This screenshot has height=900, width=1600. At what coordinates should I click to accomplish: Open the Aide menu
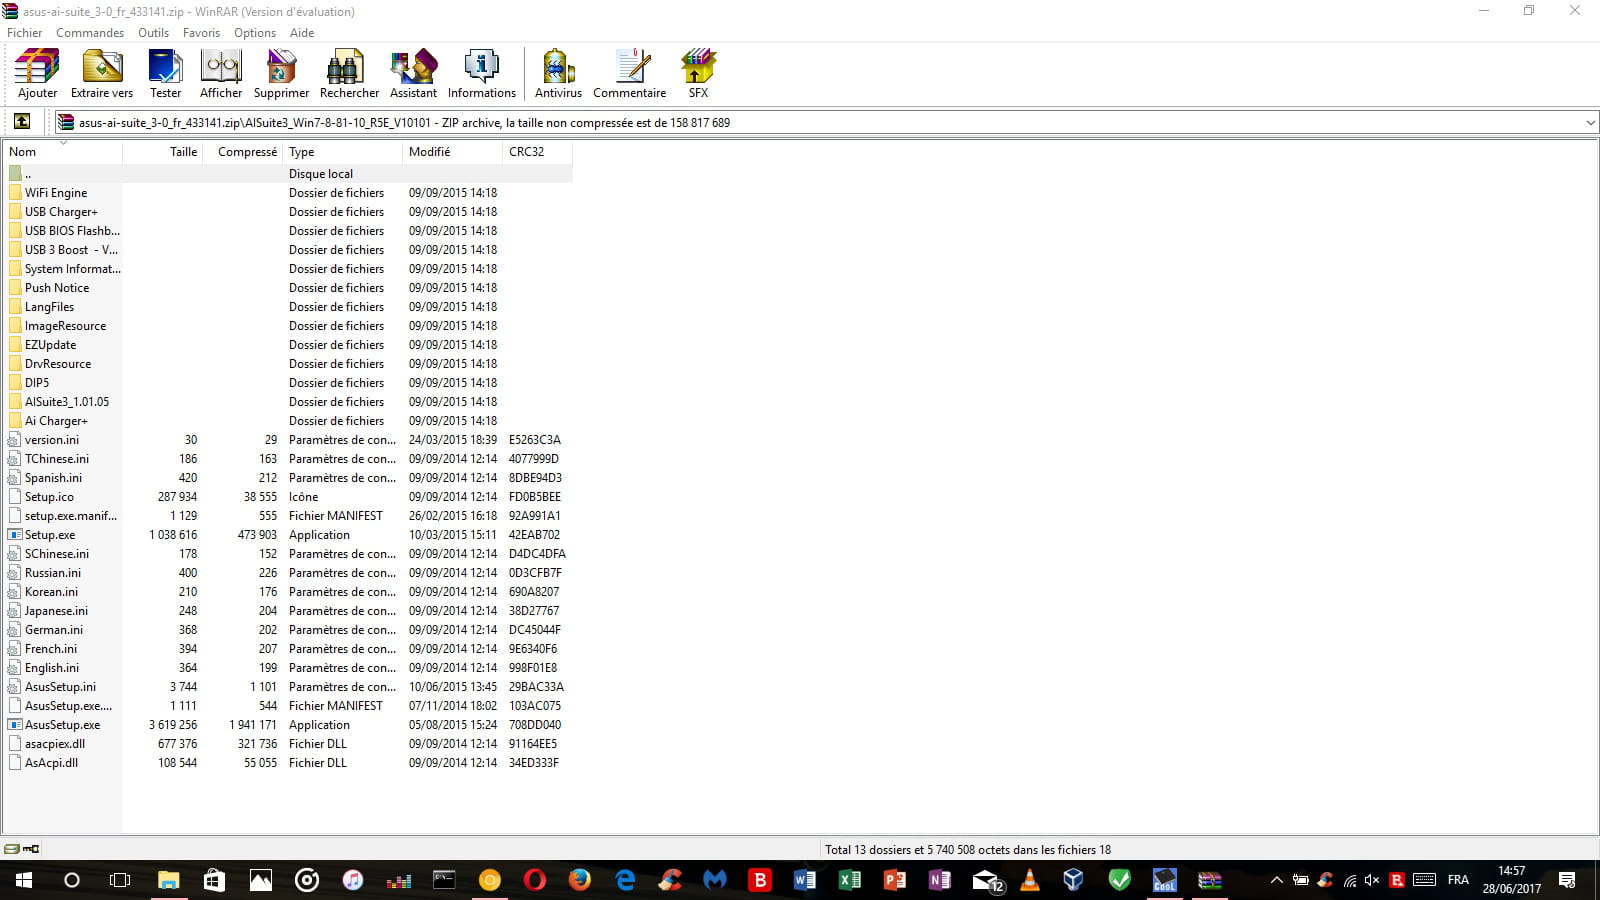(x=302, y=33)
